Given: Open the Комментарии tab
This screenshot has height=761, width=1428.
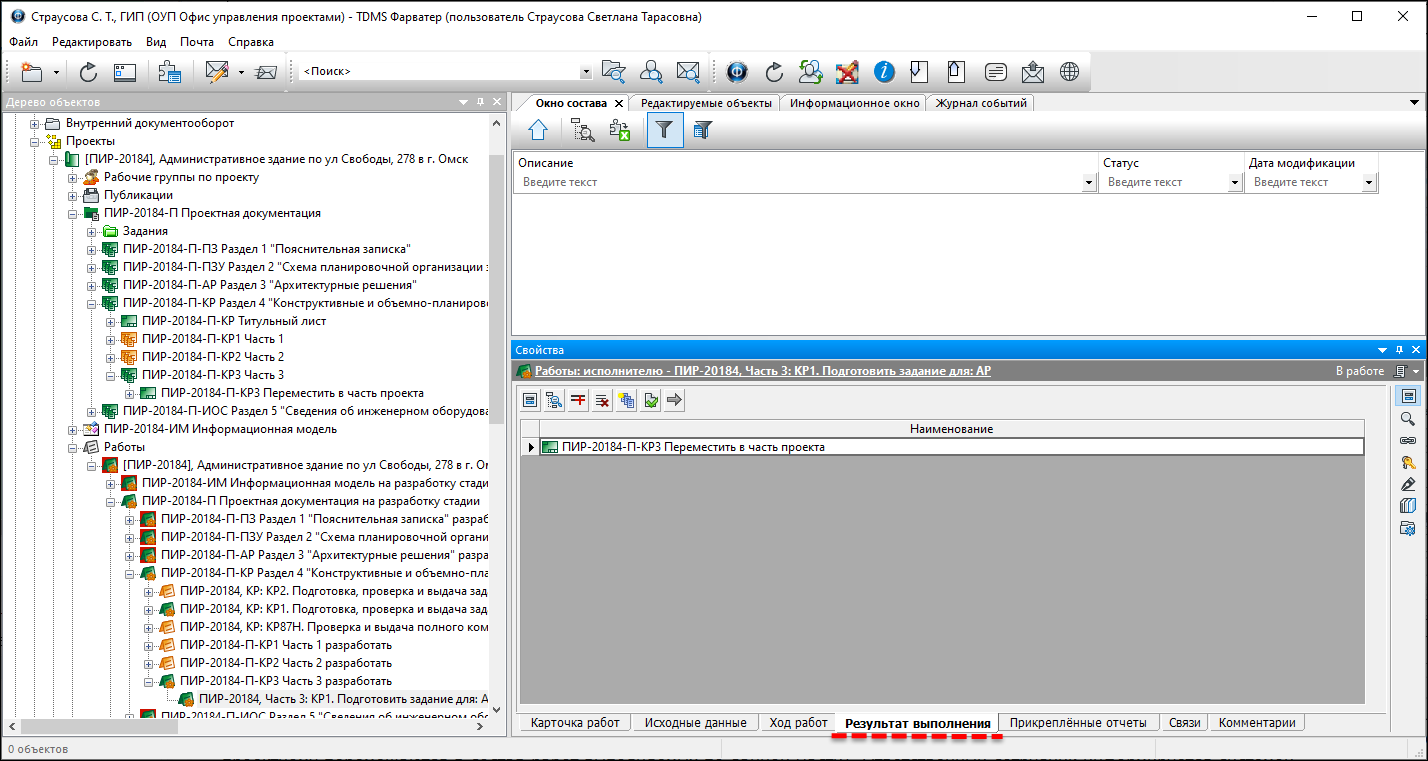Looking at the screenshot, I should (x=1257, y=722).
